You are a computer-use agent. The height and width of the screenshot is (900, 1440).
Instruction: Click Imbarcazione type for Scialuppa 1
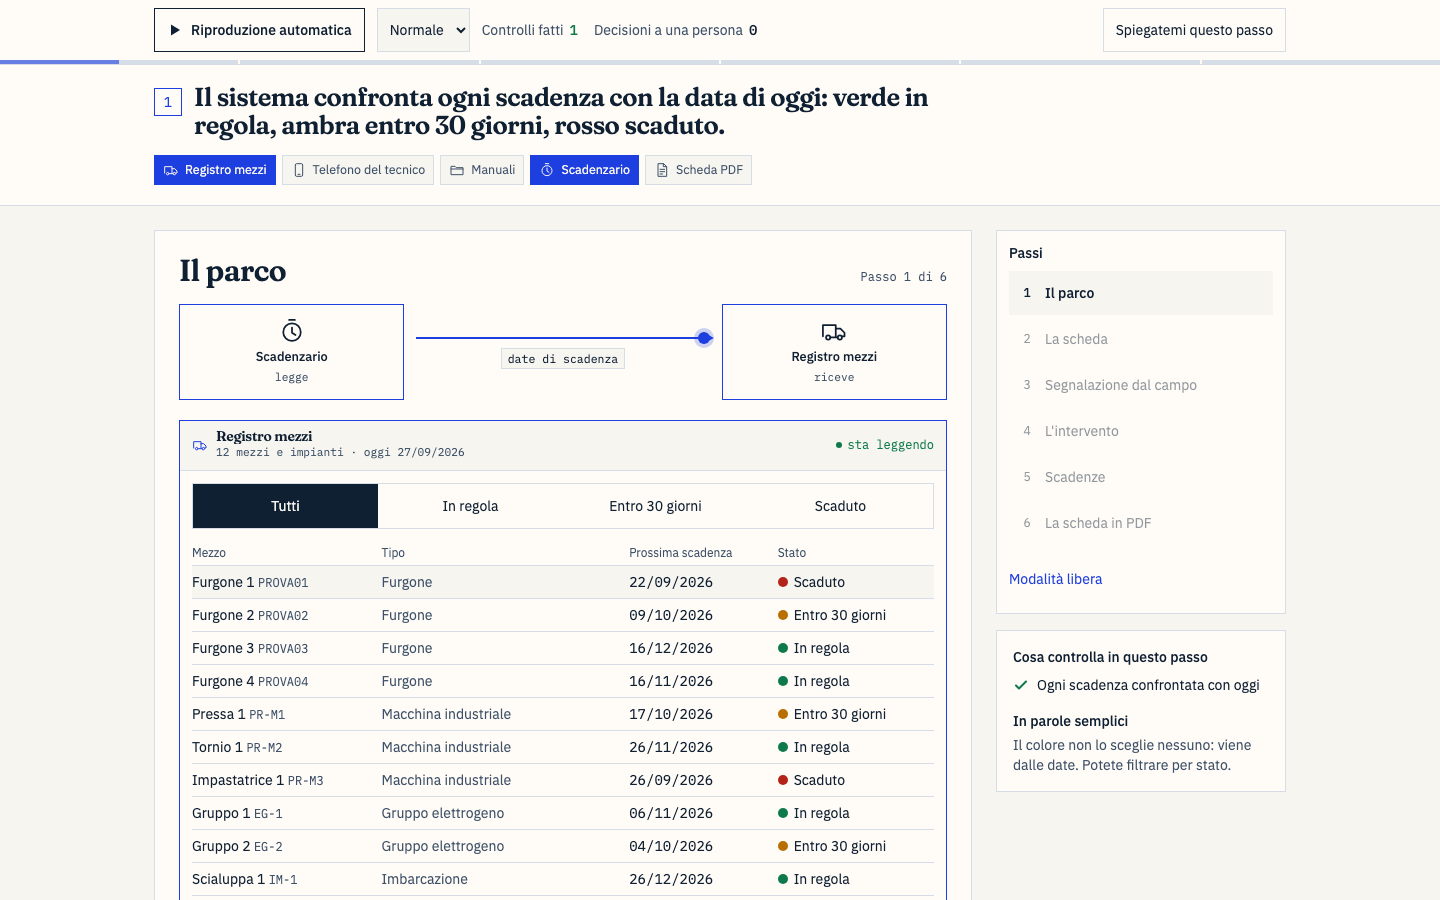pyautogui.click(x=424, y=879)
